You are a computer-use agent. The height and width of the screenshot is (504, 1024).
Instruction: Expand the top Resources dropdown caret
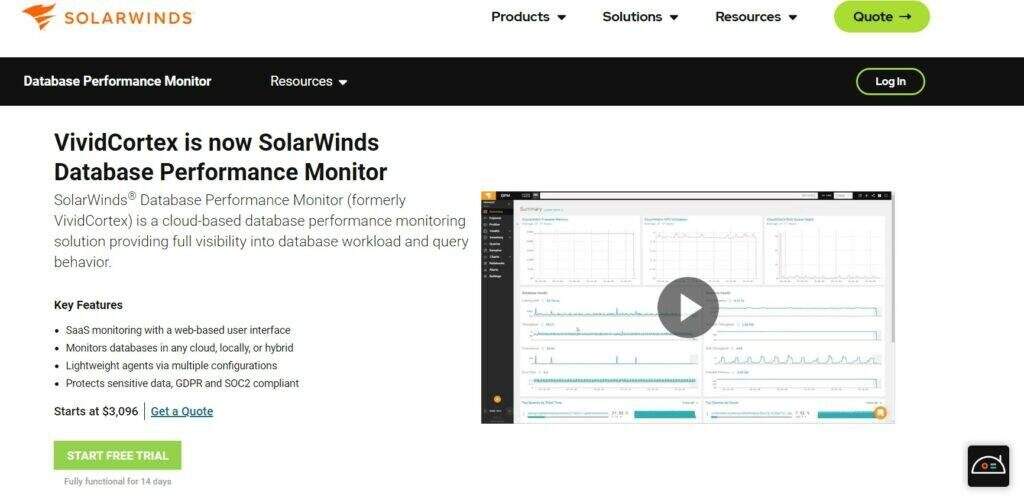click(793, 18)
